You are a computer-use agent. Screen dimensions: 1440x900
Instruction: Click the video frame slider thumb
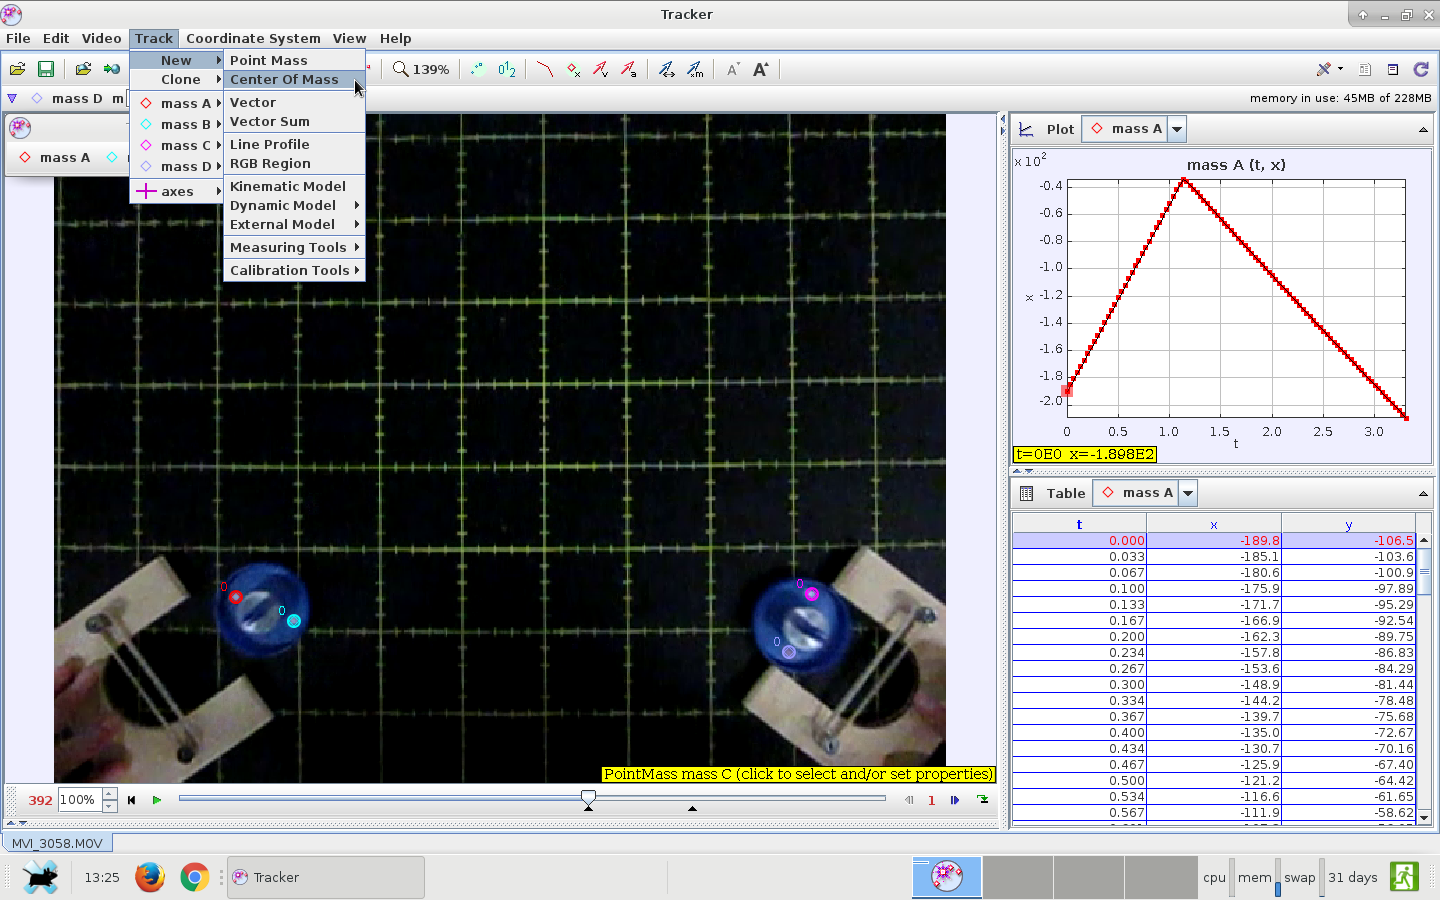588,797
